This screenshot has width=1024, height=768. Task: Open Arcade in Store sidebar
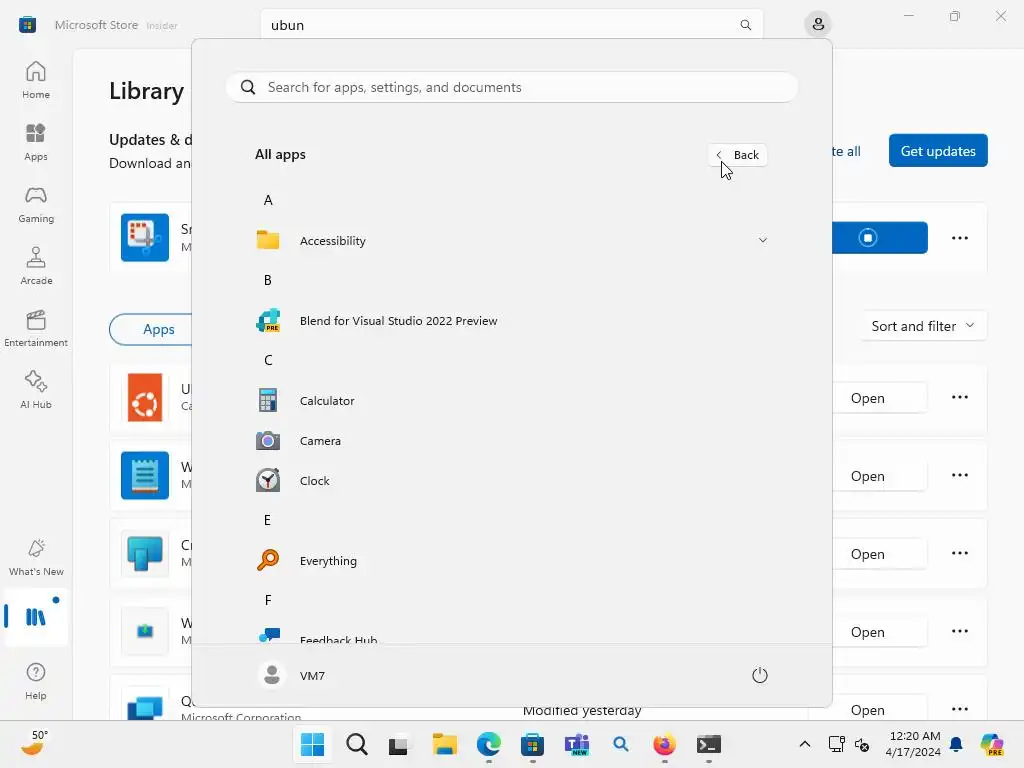point(36,266)
